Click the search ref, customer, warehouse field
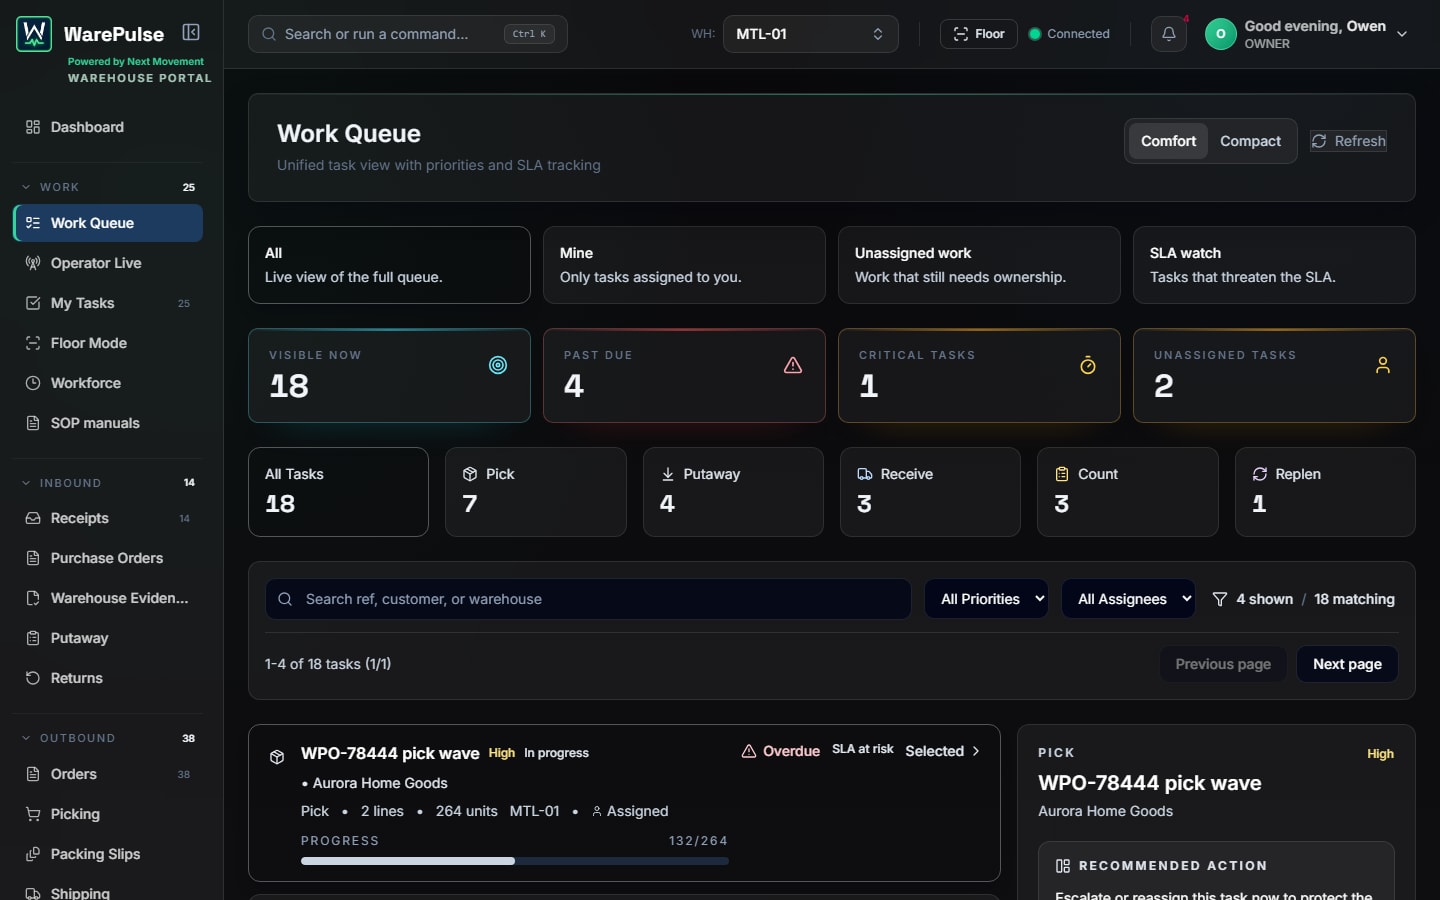The image size is (1440, 900). click(x=588, y=599)
